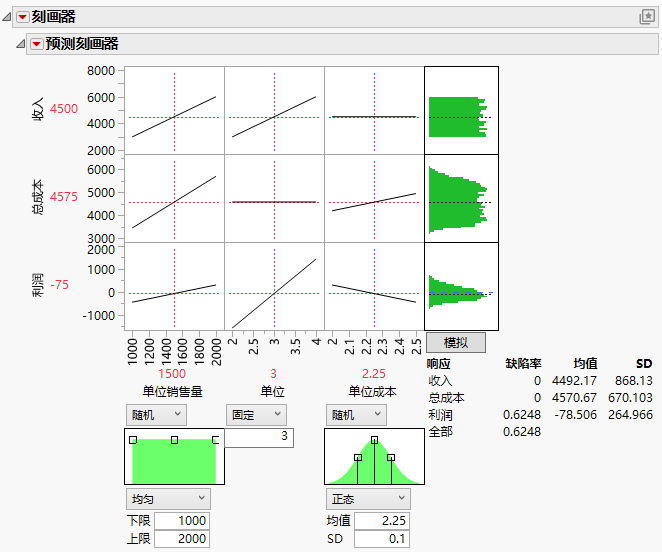Click the 总成本 simulation histogram
This screenshot has height=552, width=662.
(461, 198)
